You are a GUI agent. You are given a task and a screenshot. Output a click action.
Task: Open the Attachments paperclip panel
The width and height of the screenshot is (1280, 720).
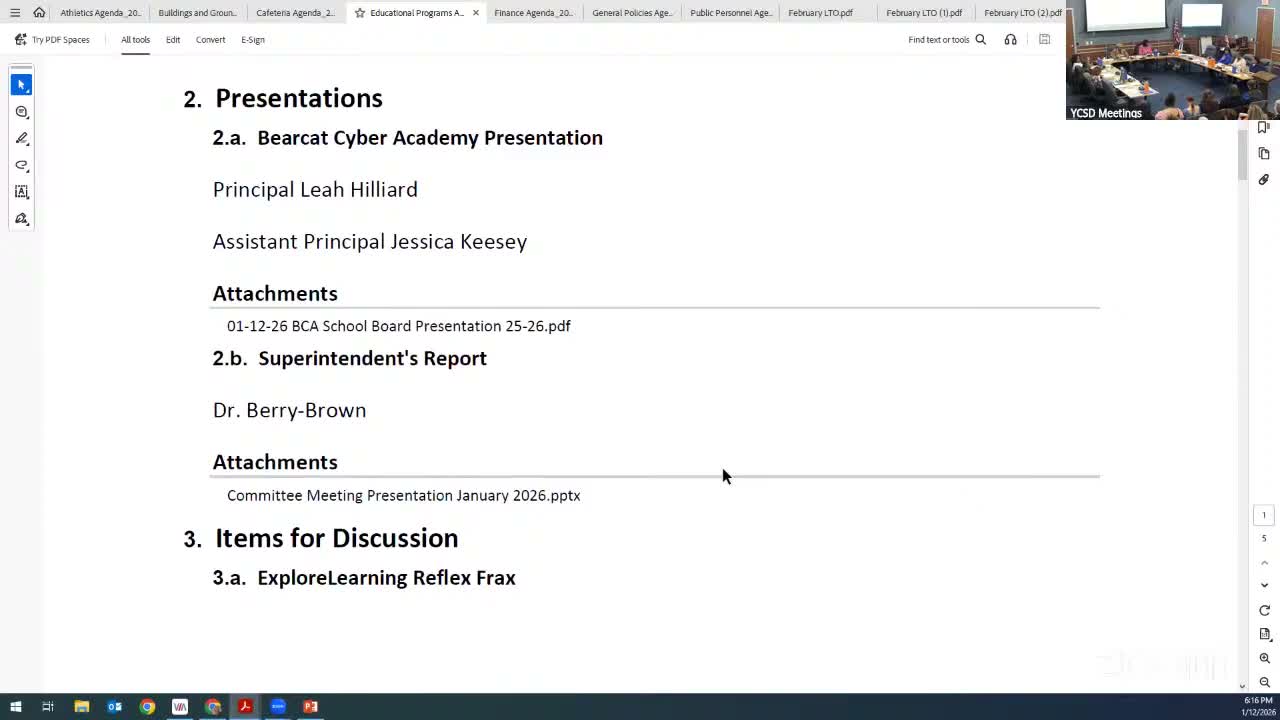coord(1263,179)
